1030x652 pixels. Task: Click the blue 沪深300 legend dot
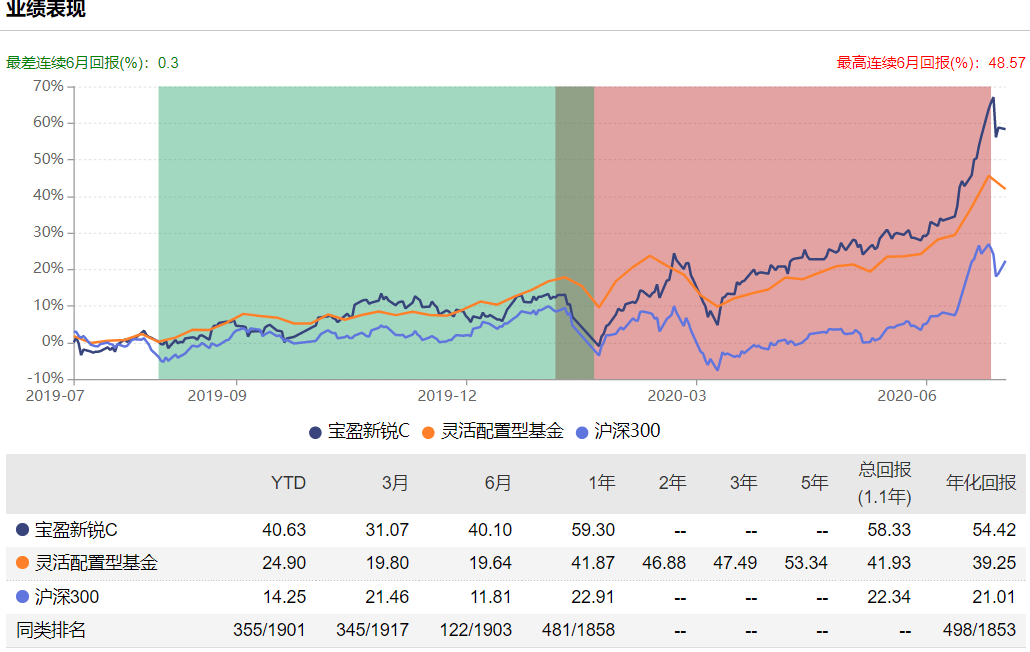coord(581,433)
